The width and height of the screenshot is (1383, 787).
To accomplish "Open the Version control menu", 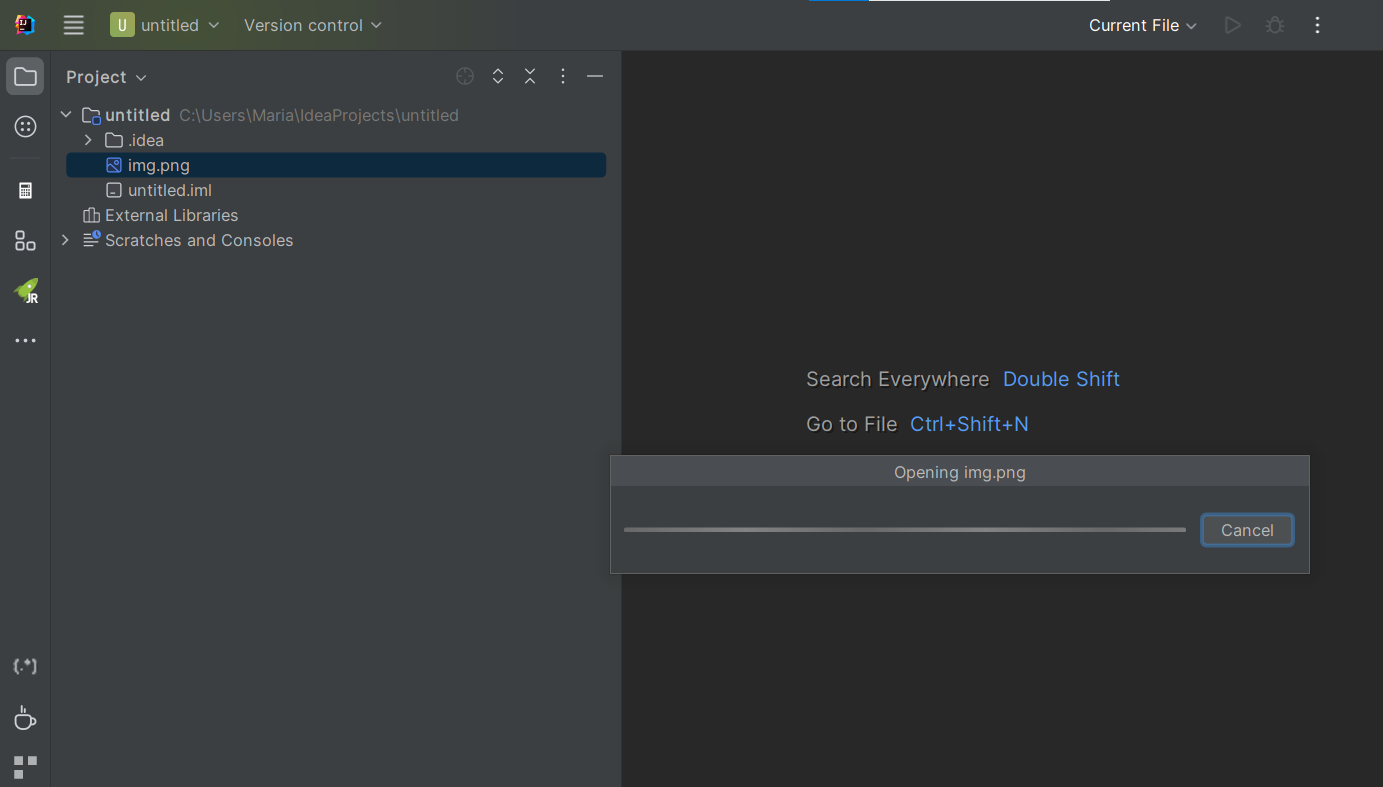I will (x=311, y=25).
